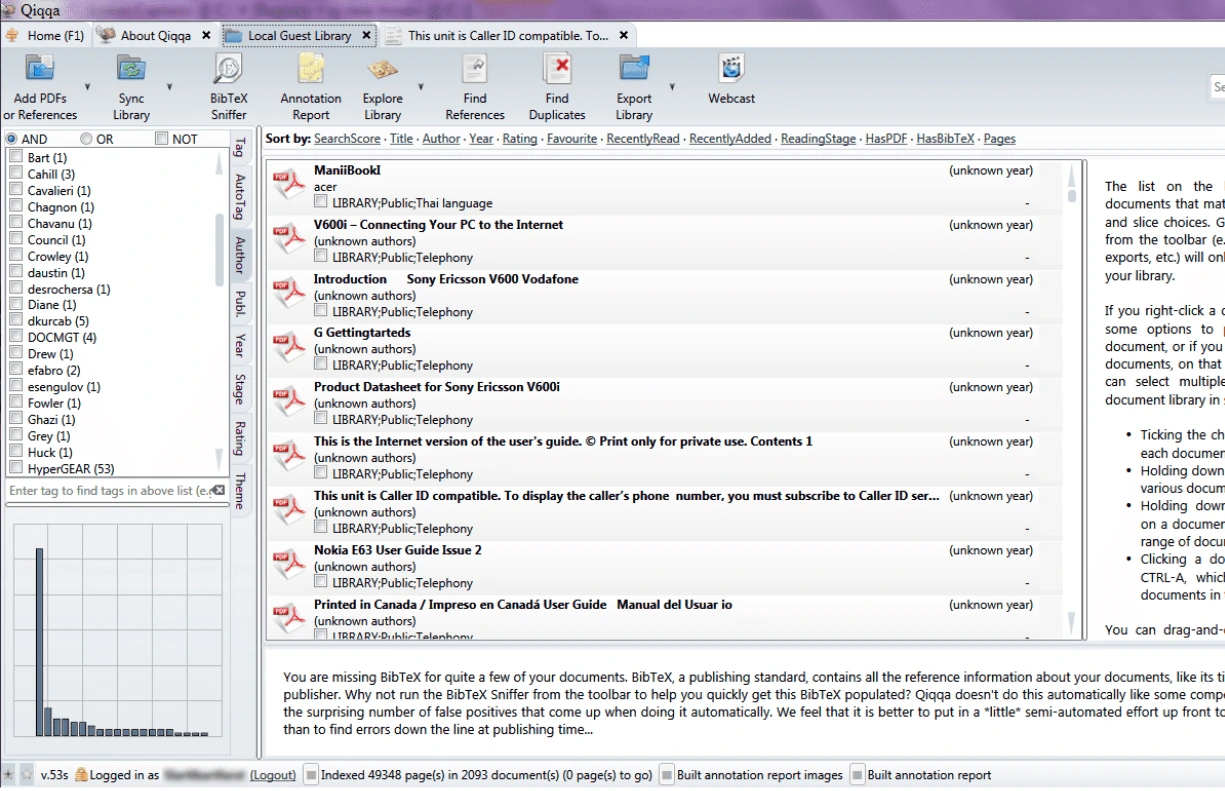Switch to the About Qiqqa tab

coord(155,35)
